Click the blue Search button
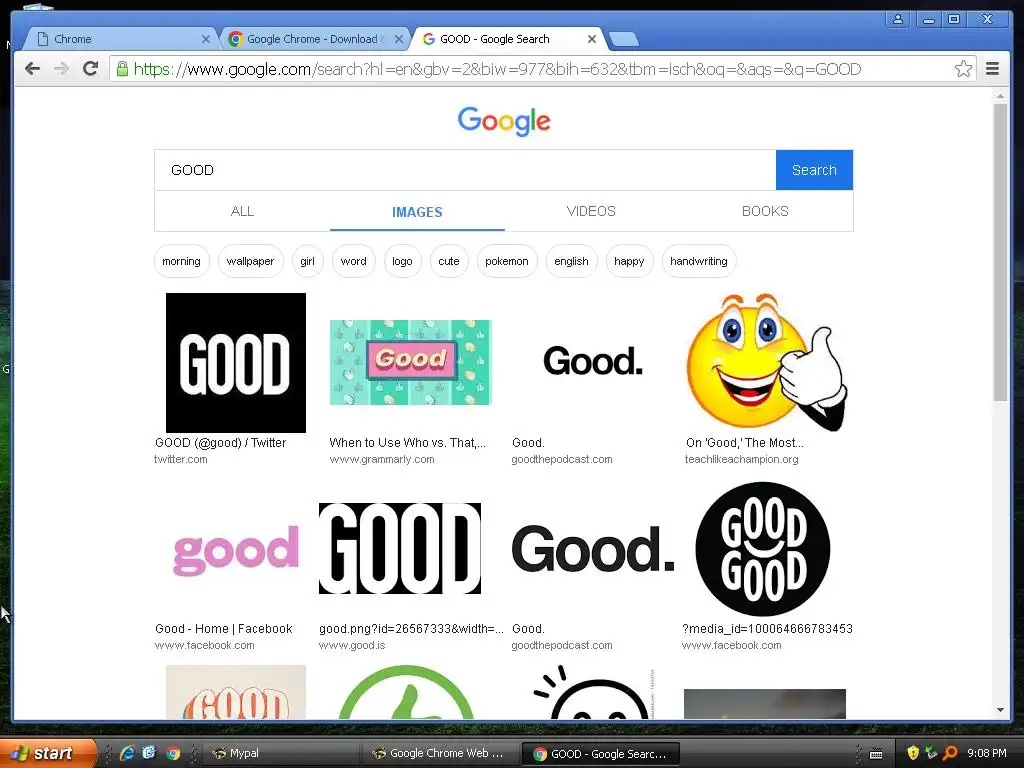Image resolution: width=1024 pixels, height=768 pixels. click(814, 170)
